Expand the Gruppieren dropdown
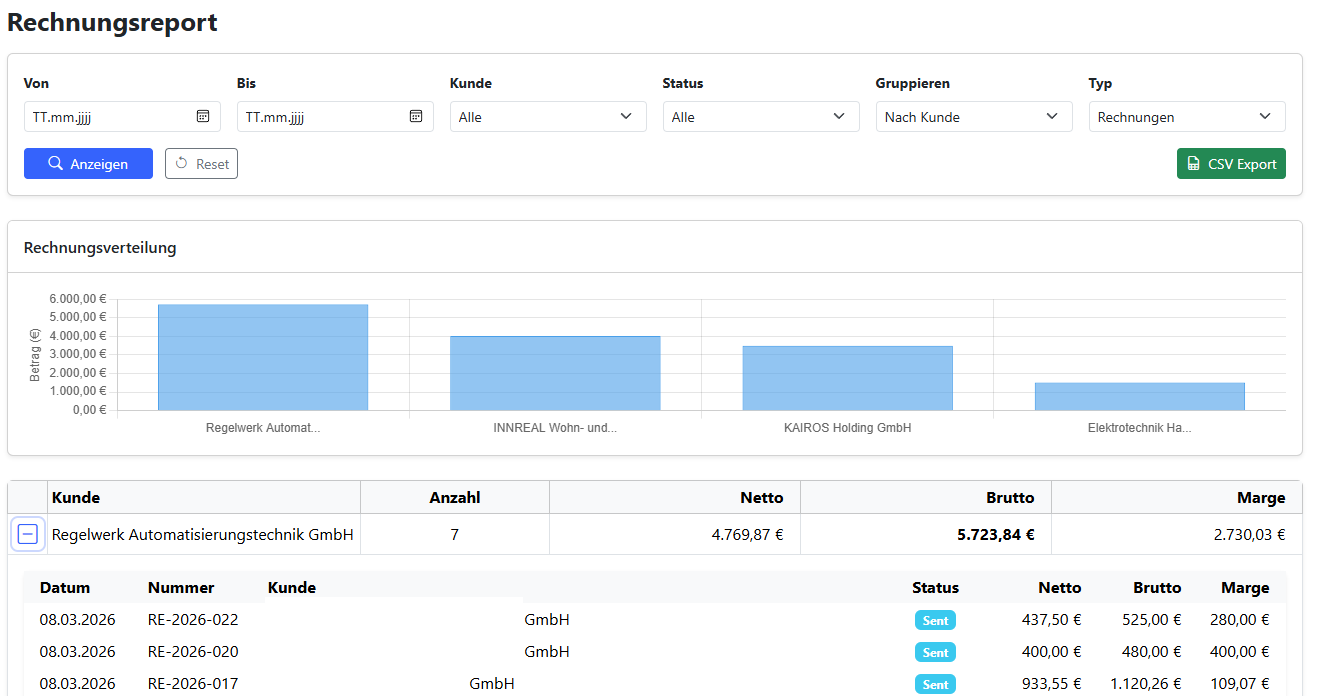The image size is (1334, 696). pyautogui.click(x=973, y=117)
